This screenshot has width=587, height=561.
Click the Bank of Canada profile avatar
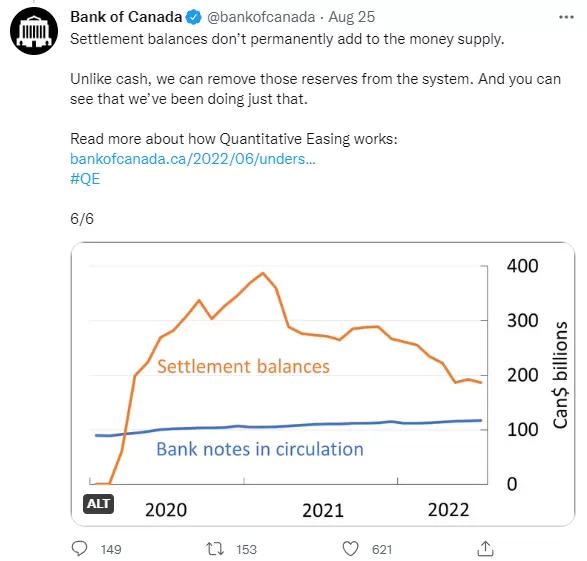pyautogui.click(x=34, y=31)
